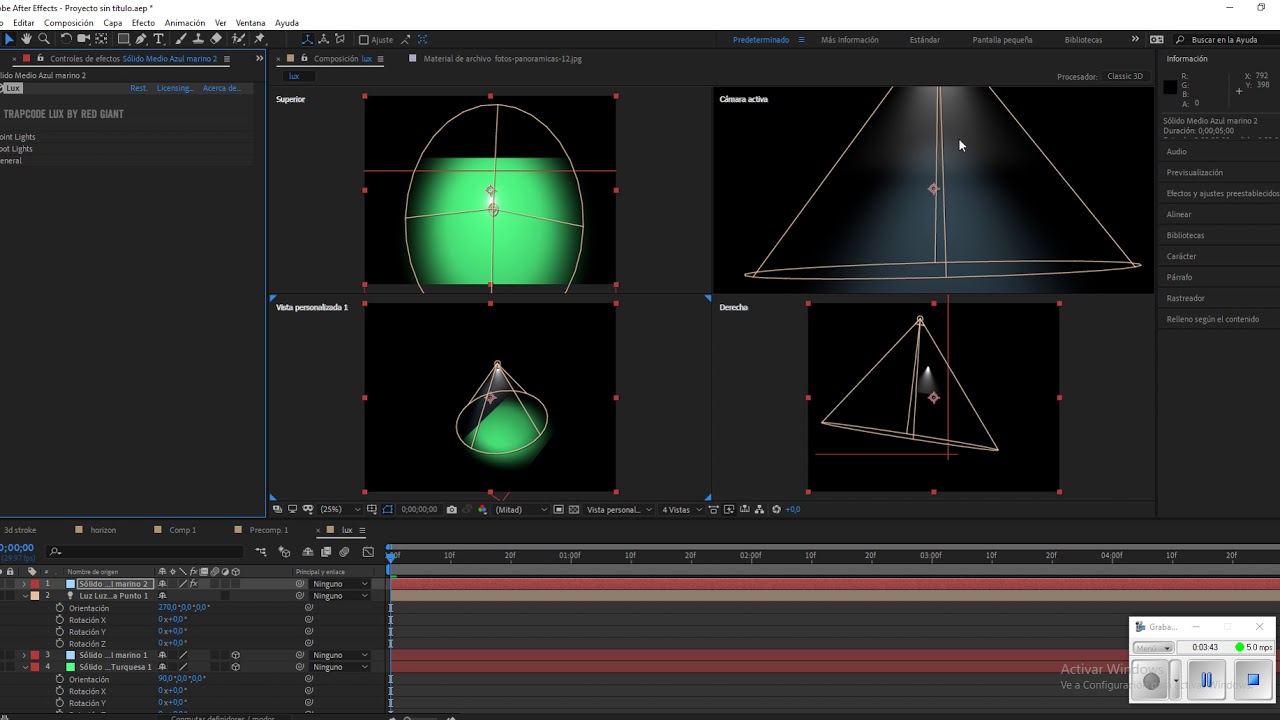The width and height of the screenshot is (1280, 720).
Task: Open the Animación menu
Action: pyautogui.click(x=185, y=23)
